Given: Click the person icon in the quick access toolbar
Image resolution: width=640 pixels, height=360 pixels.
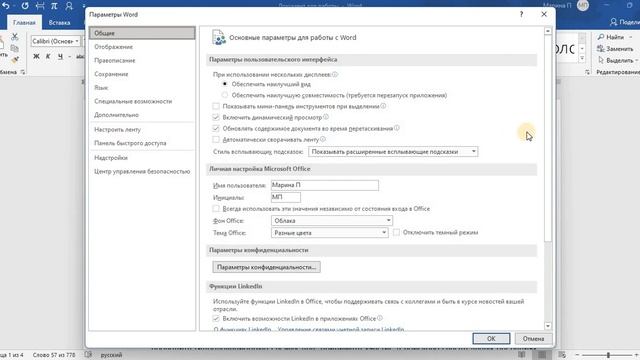Looking at the screenshot, I should click(x=69, y=6).
